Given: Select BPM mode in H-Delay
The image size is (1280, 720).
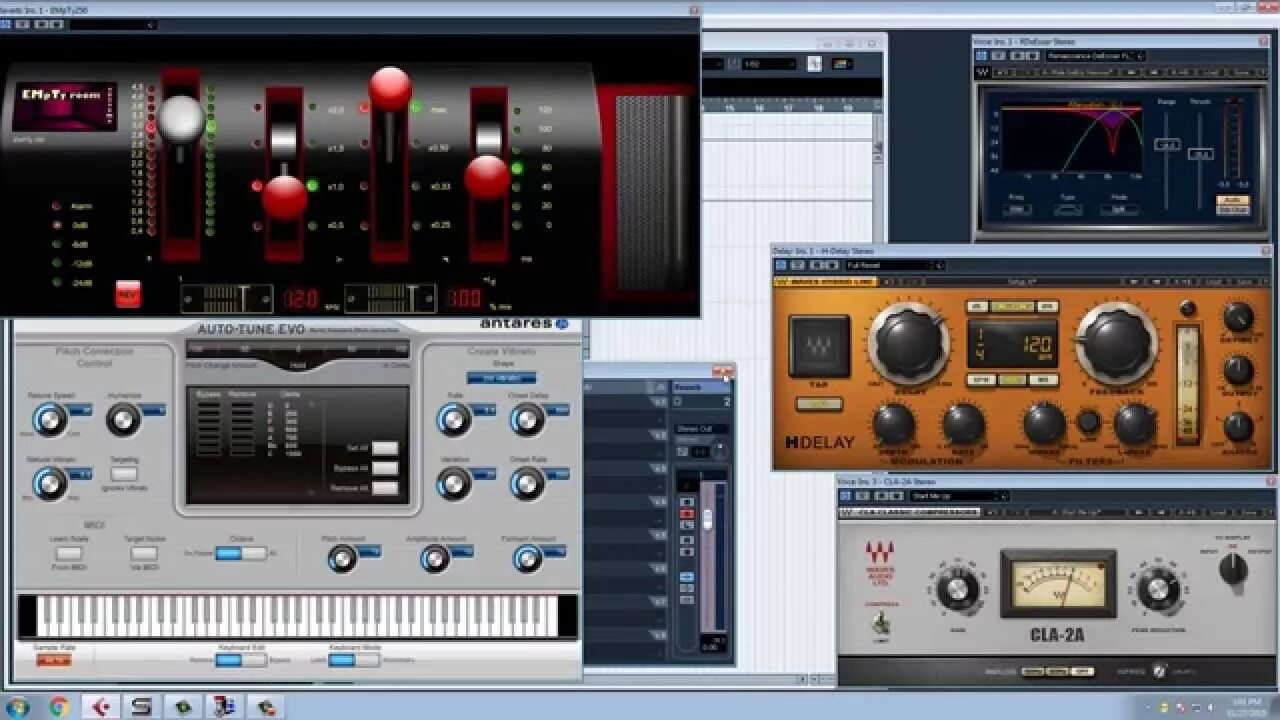Looking at the screenshot, I should (x=981, y=380).
